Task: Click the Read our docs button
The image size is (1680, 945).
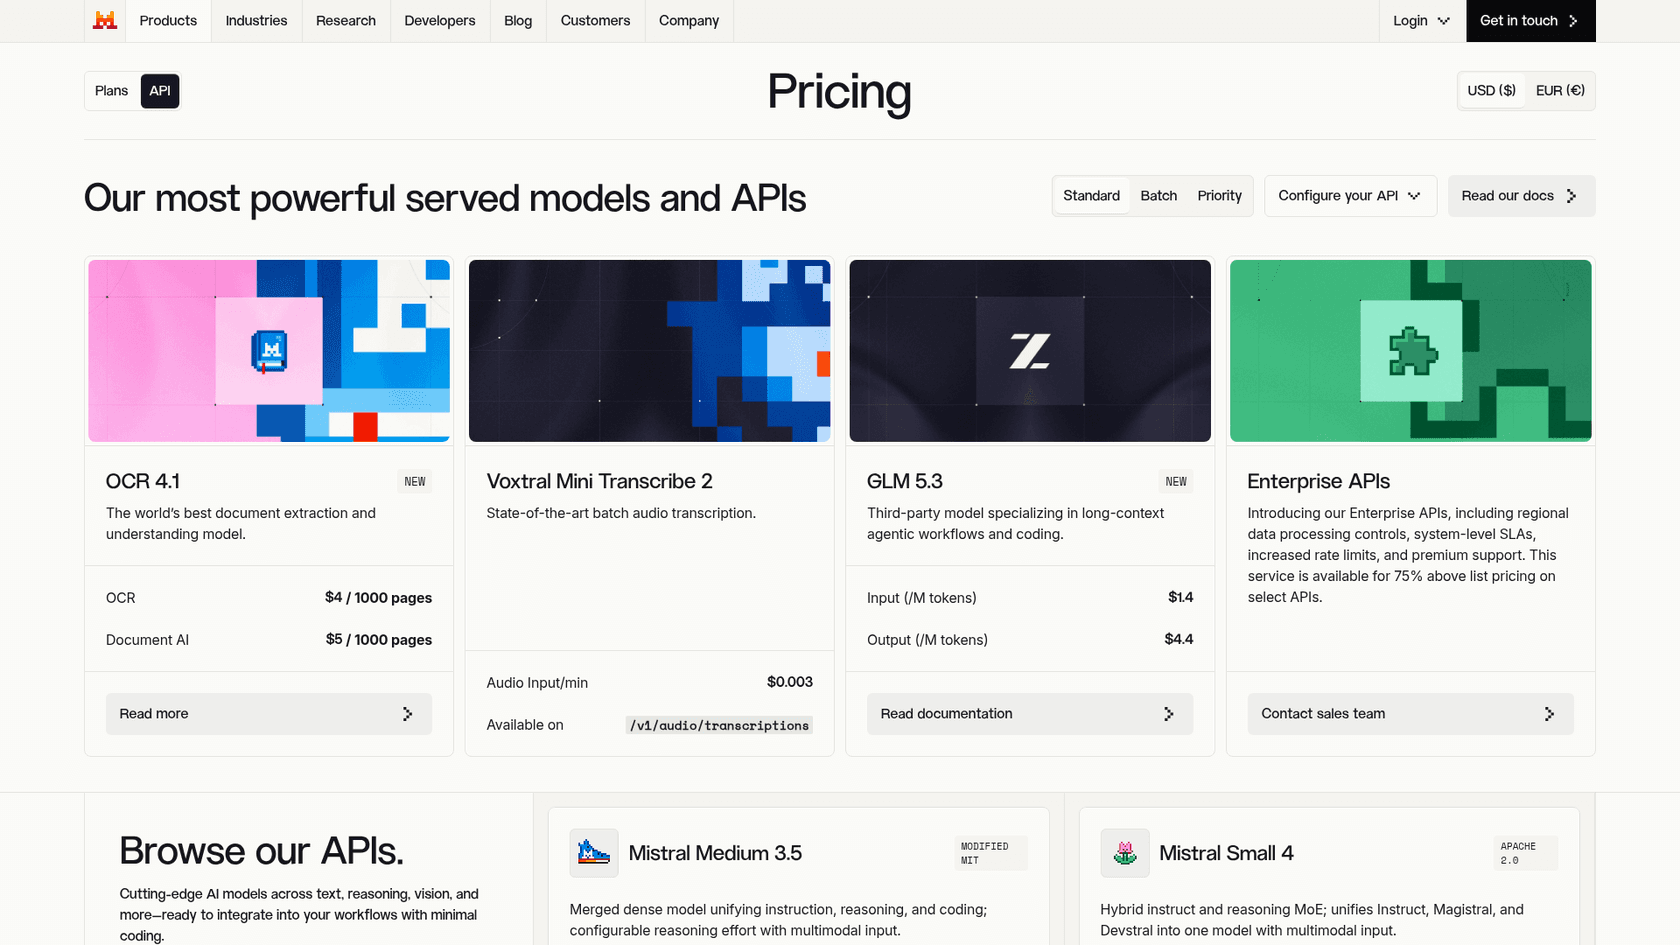Action: (x=1521, y=196)
